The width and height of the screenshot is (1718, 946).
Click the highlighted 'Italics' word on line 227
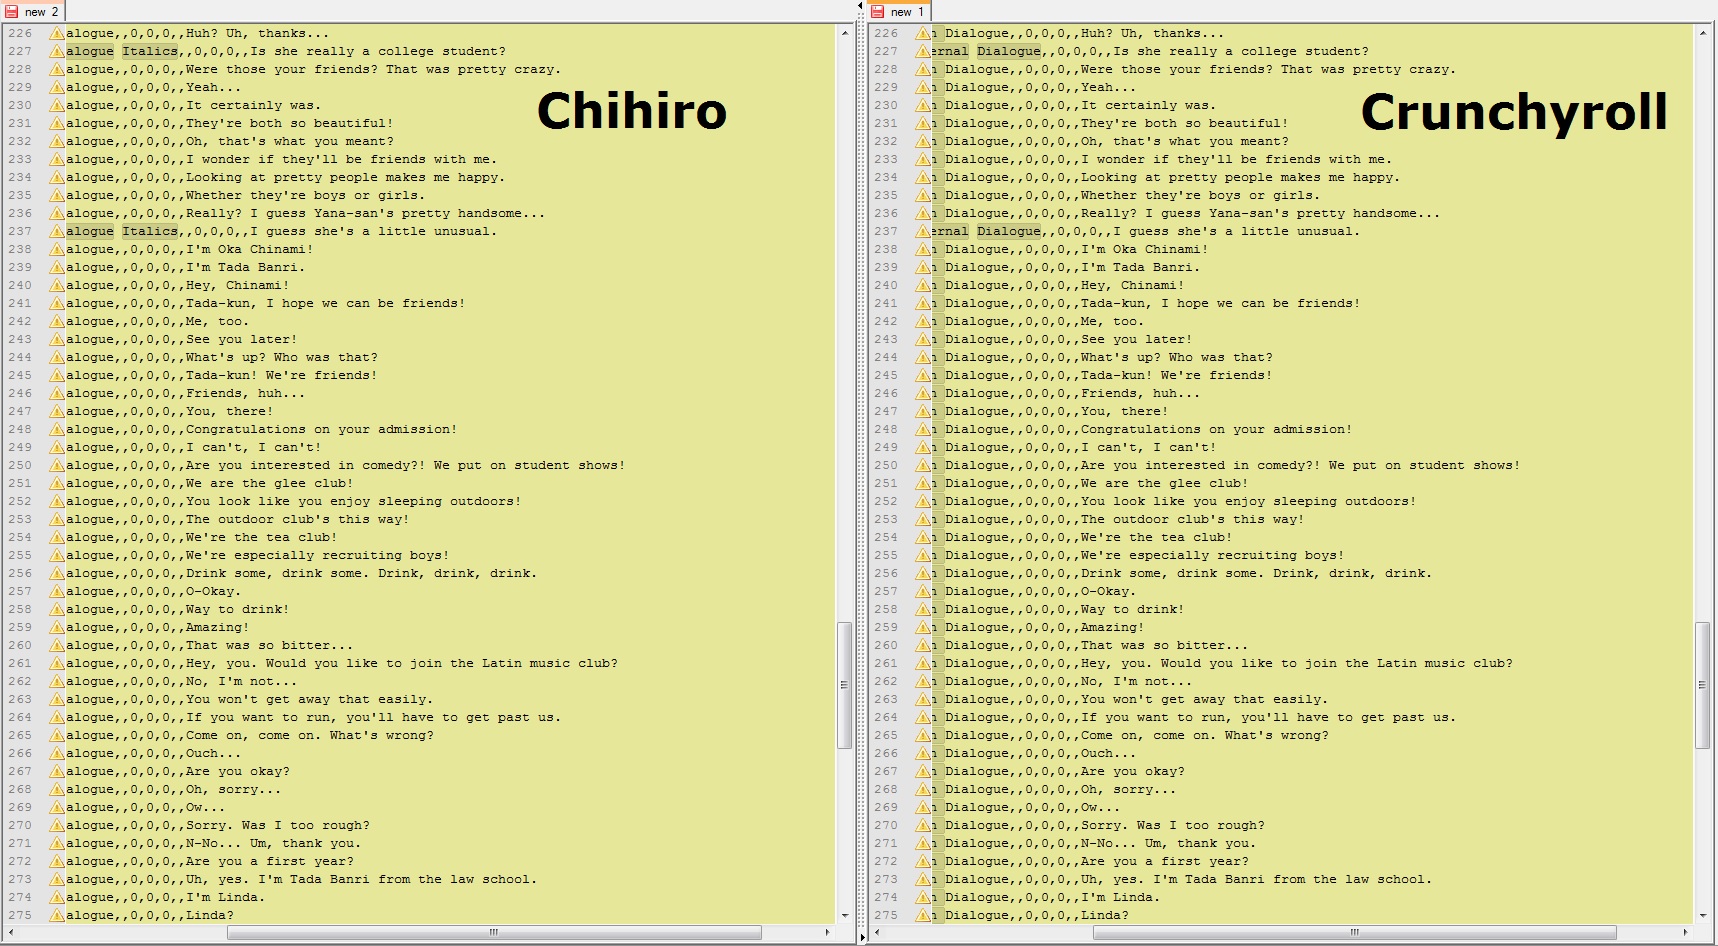150,52
